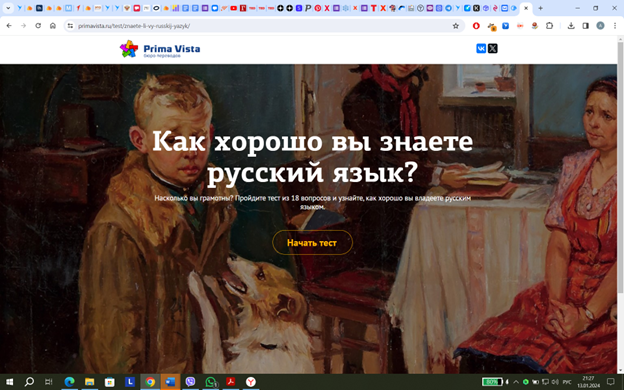Open a new browser tab
The image size is (624, 390).
pyautogui.click(x=540, y=8)
